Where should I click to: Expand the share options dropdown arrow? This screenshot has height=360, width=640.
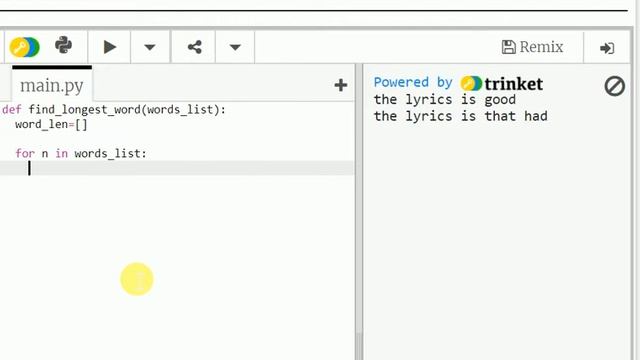tap(235, 47)
